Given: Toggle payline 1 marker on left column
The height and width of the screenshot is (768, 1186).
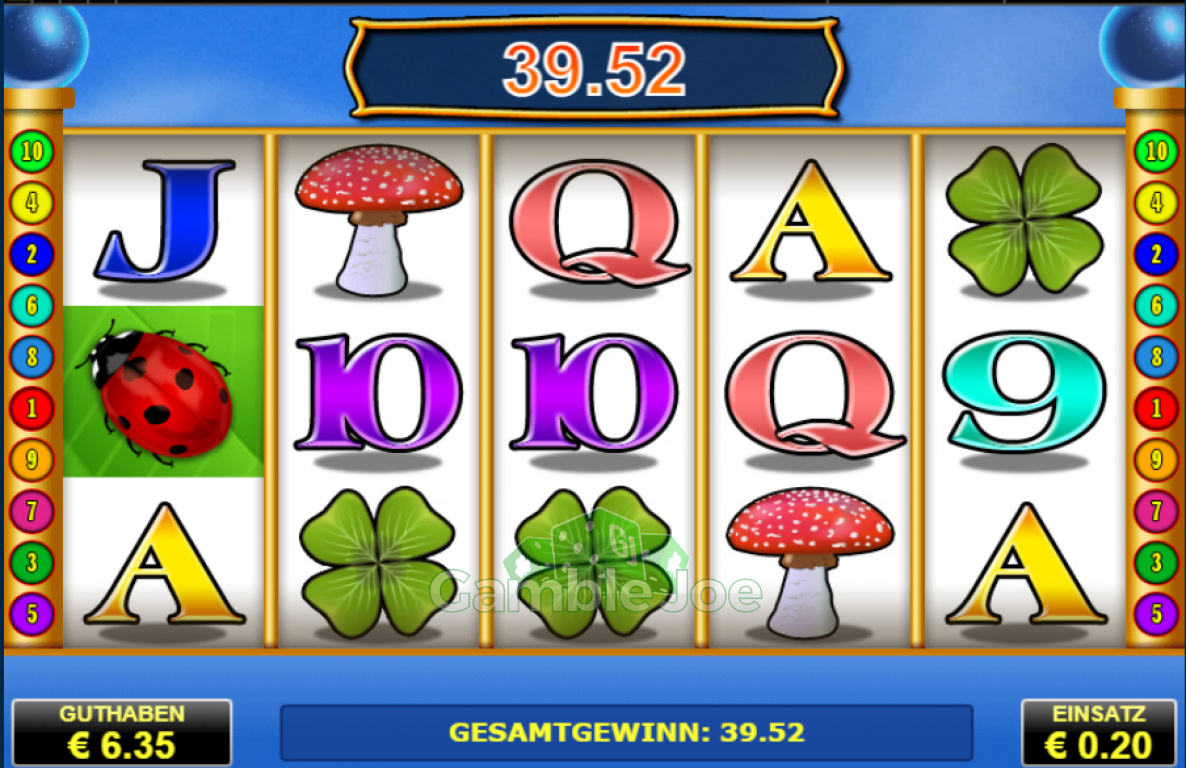Looking at the screenshot, I should [x=32, y=409].
